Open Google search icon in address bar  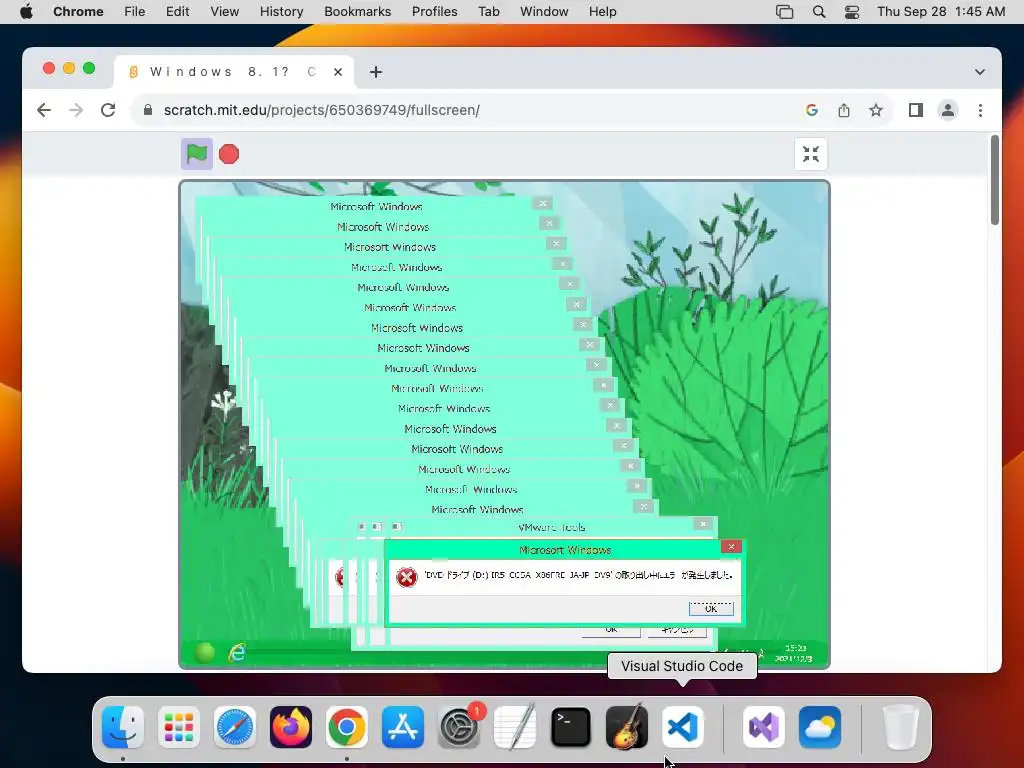click(812, 110)
